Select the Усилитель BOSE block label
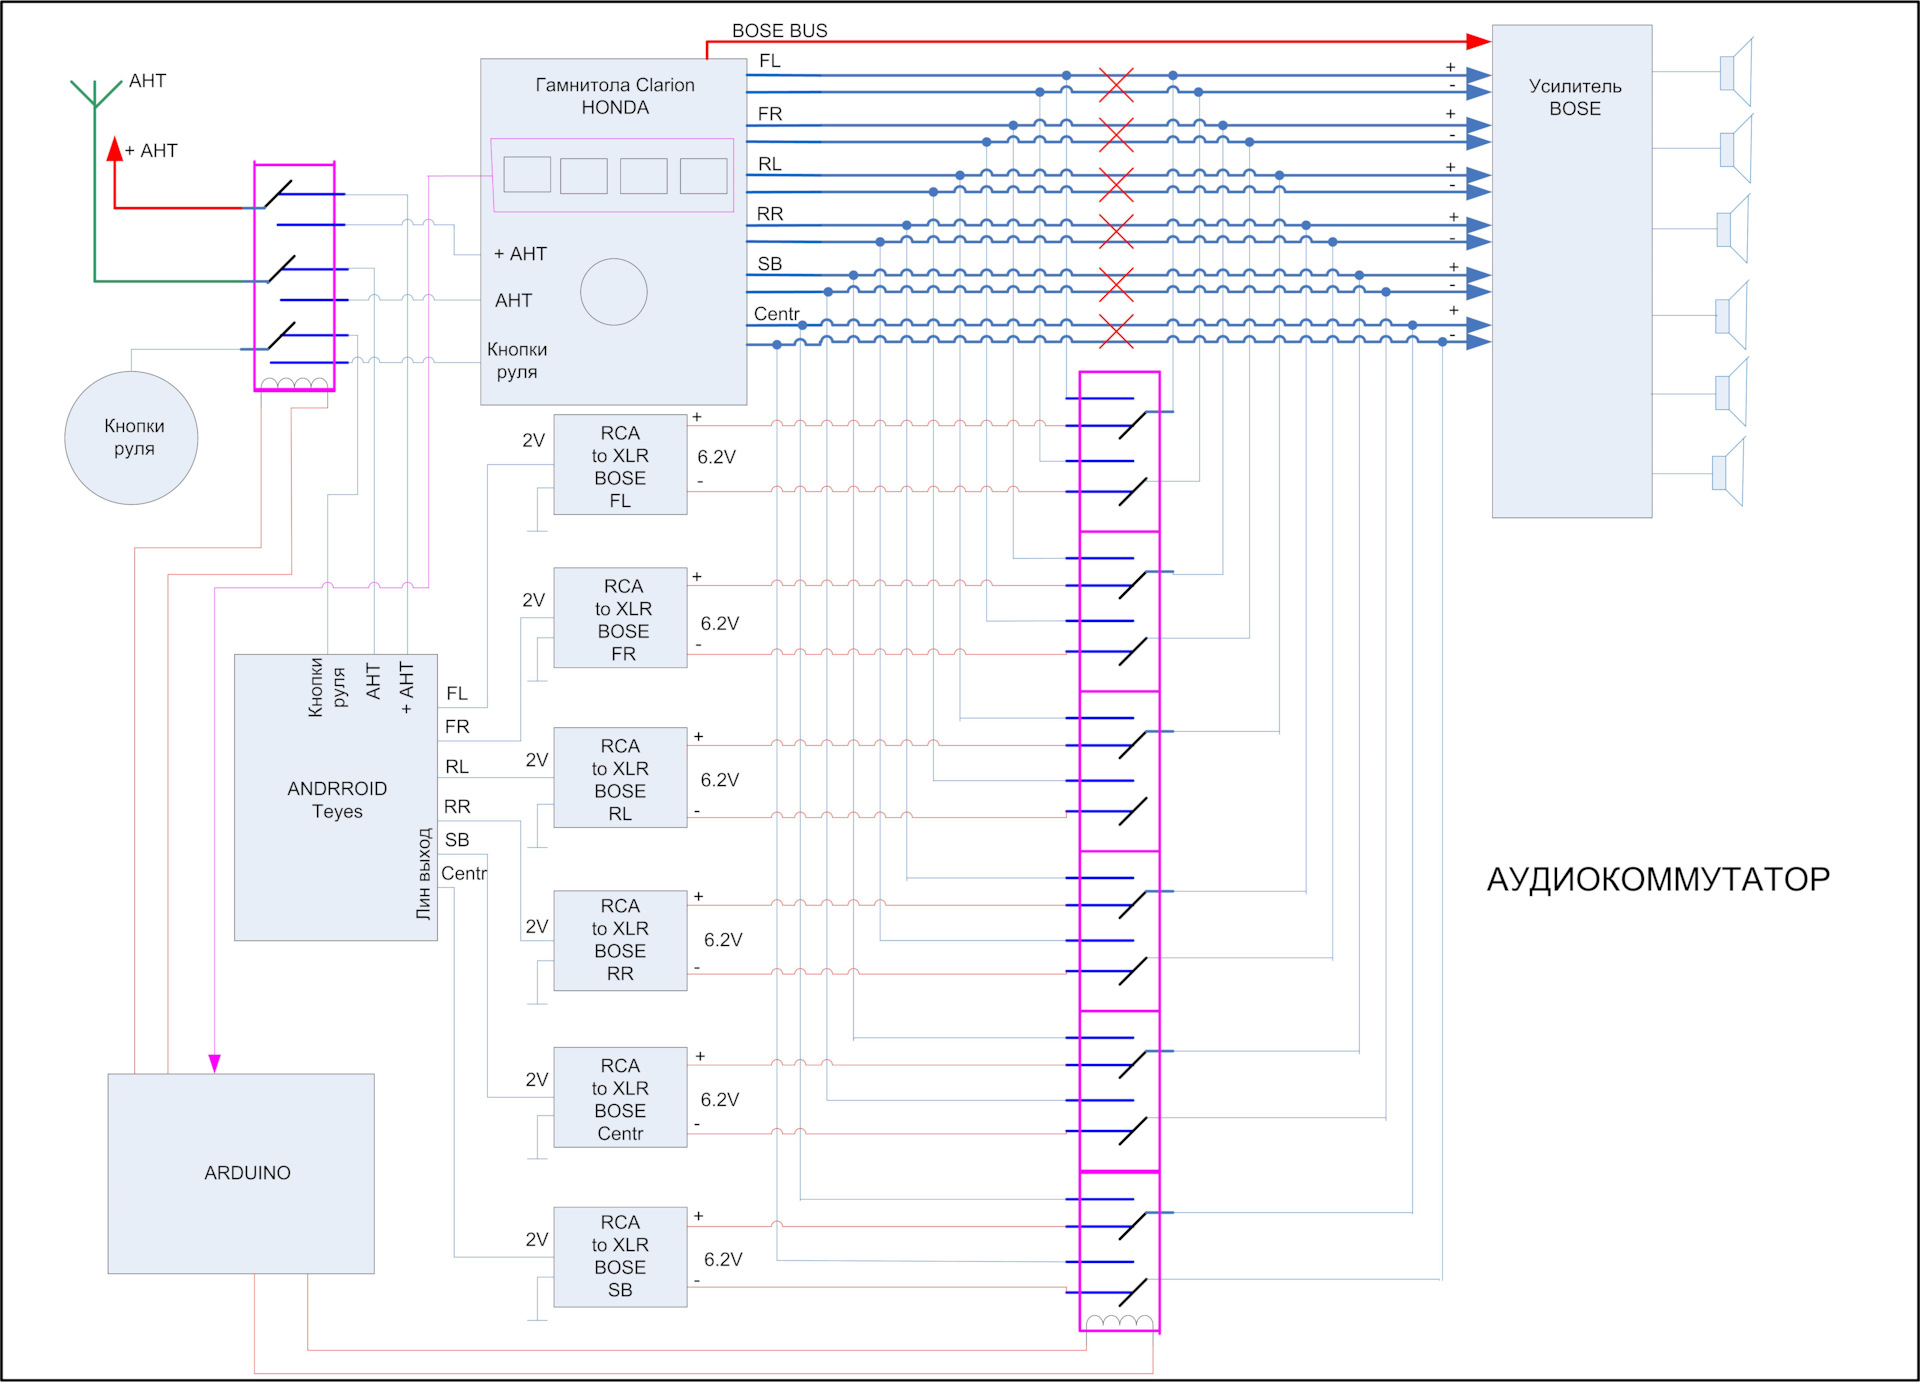Viewport: 1920px width, 1382px height. tap(1575, 97)
